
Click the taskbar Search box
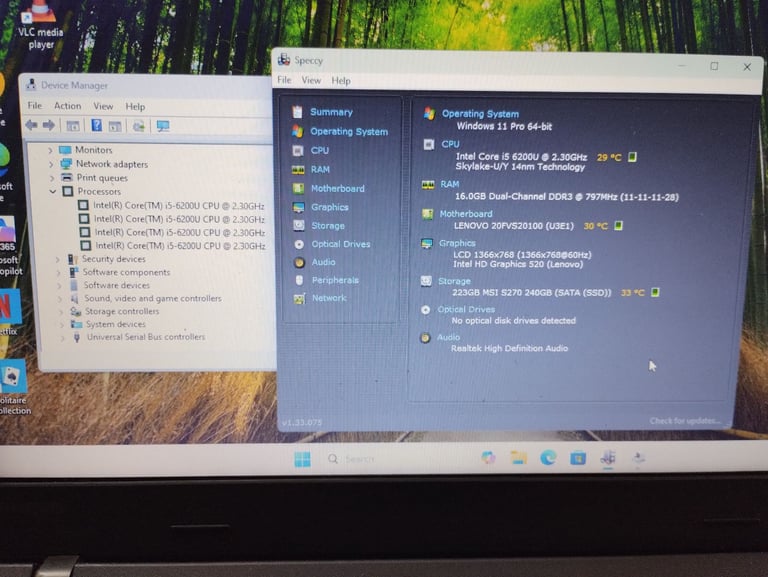pos(360,459)
